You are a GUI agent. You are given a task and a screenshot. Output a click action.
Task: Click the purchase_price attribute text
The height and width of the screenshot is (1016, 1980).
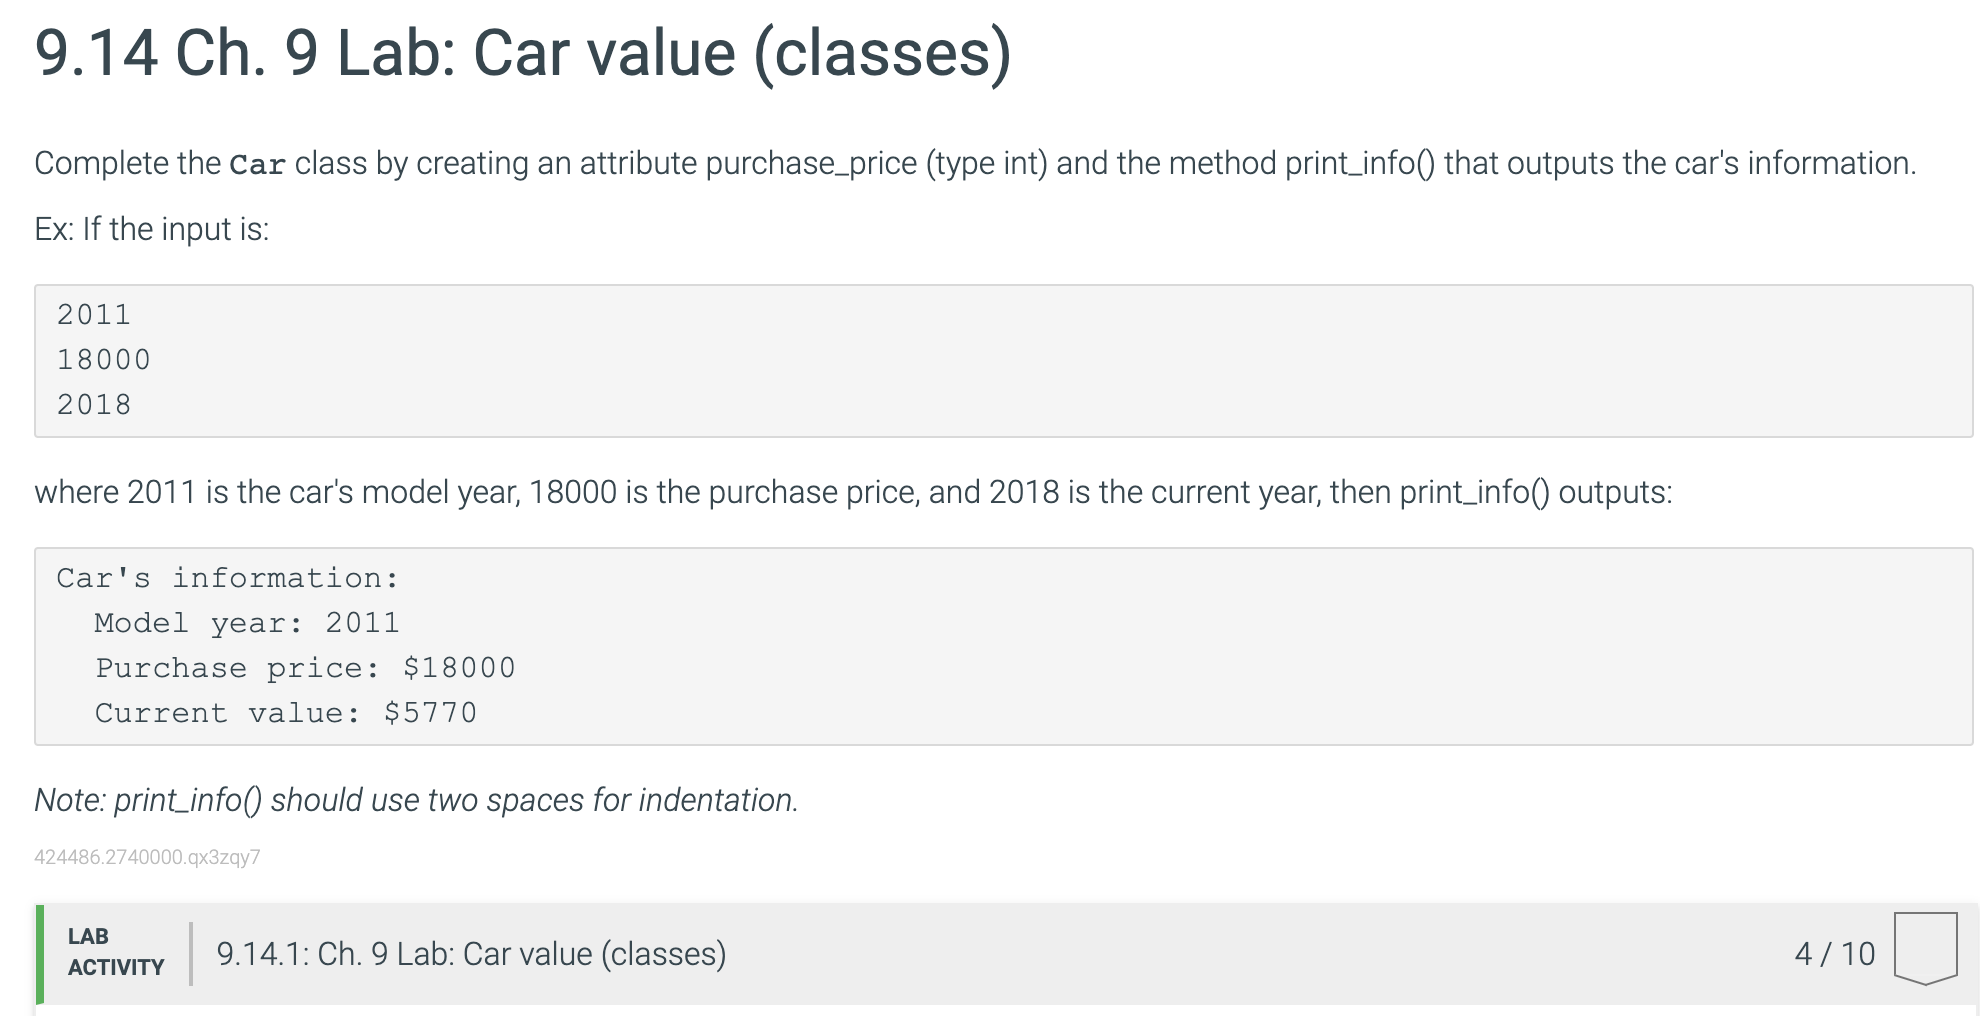(x=811, y=162)
